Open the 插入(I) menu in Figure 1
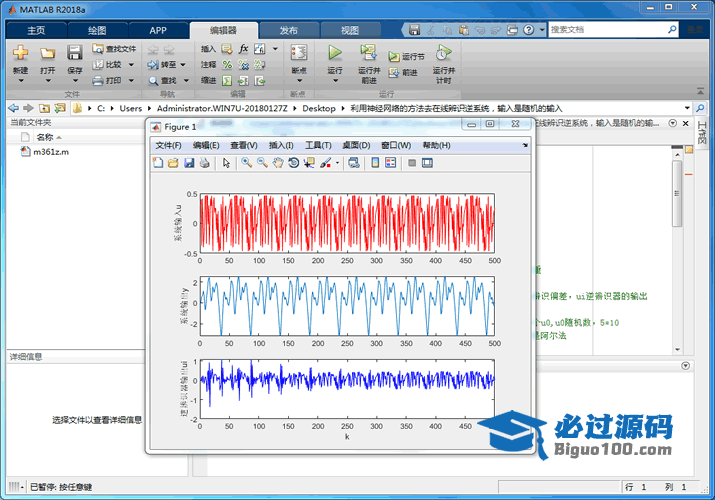 click(281, 145)
